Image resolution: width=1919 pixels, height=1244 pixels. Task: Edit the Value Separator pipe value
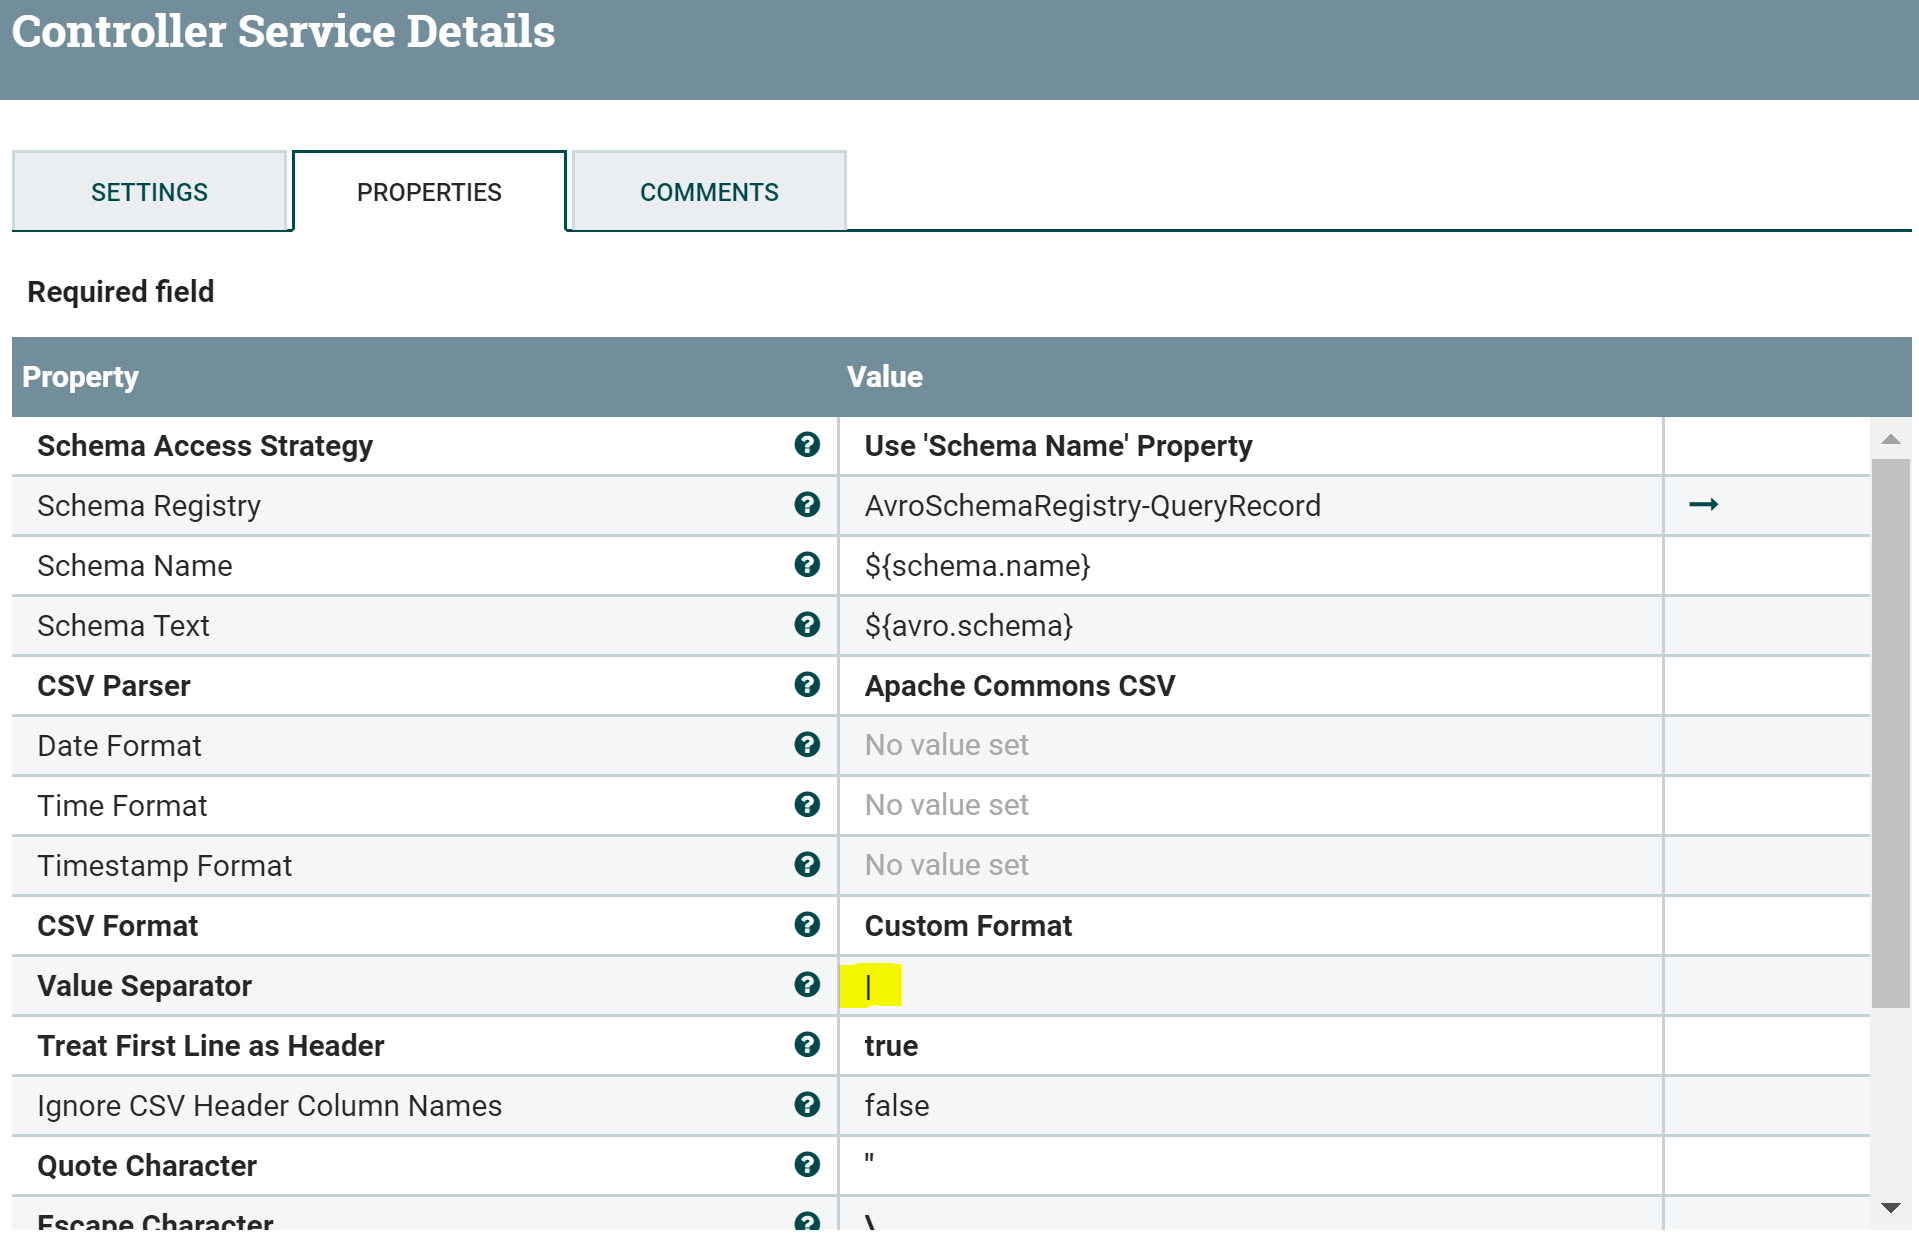click(870, 986)
